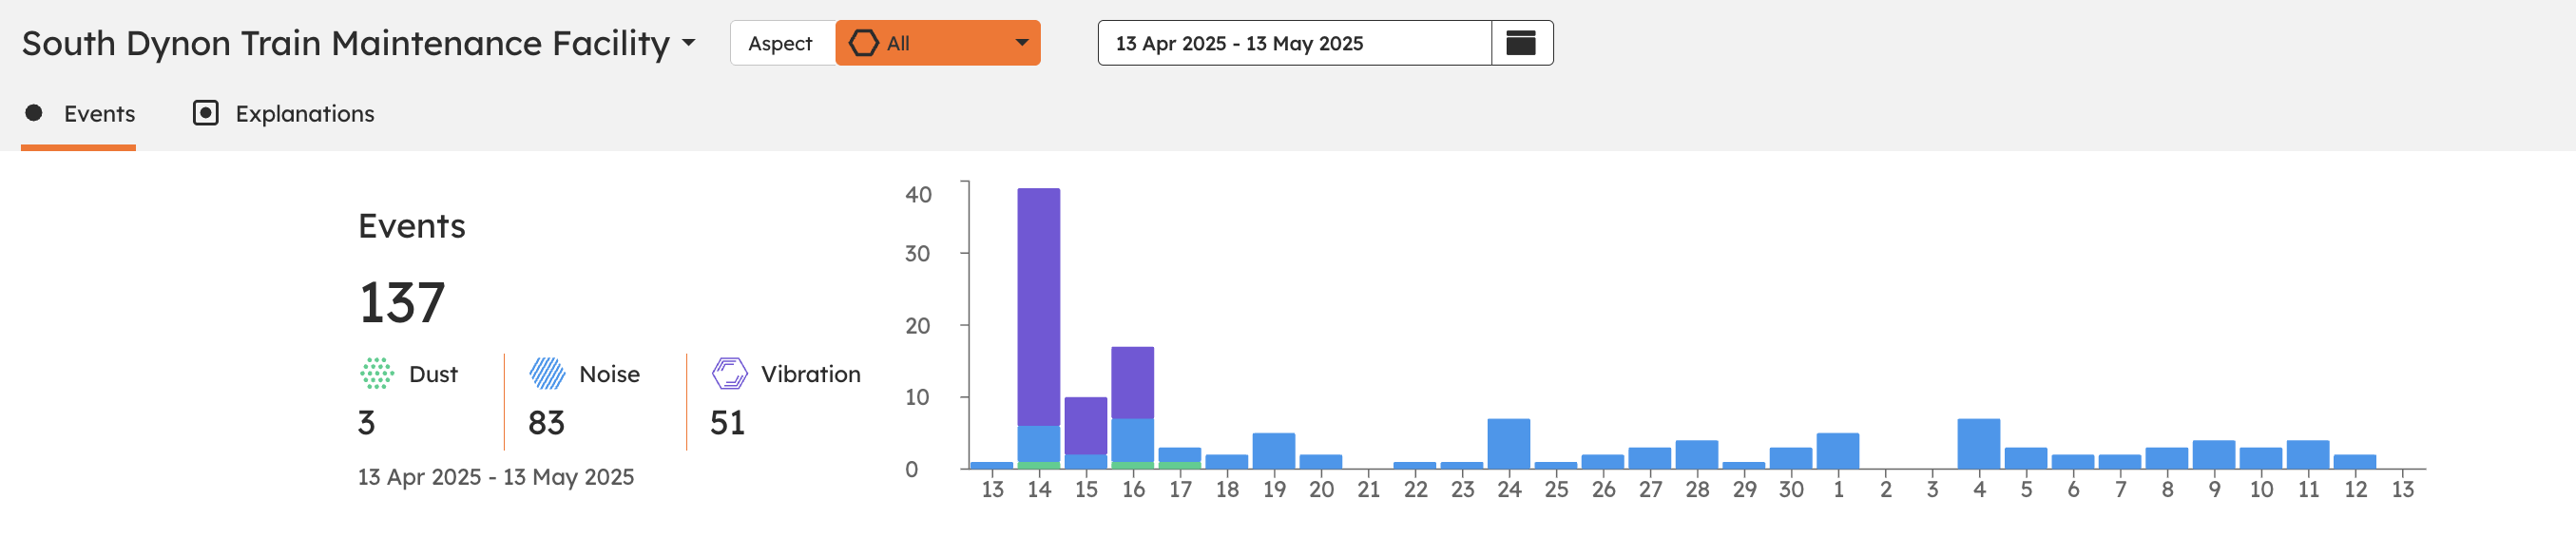Click the x-axis label 2 for May
Image resolution: width=2576 pixels, height=538 pixels.
coord(1885,489)
